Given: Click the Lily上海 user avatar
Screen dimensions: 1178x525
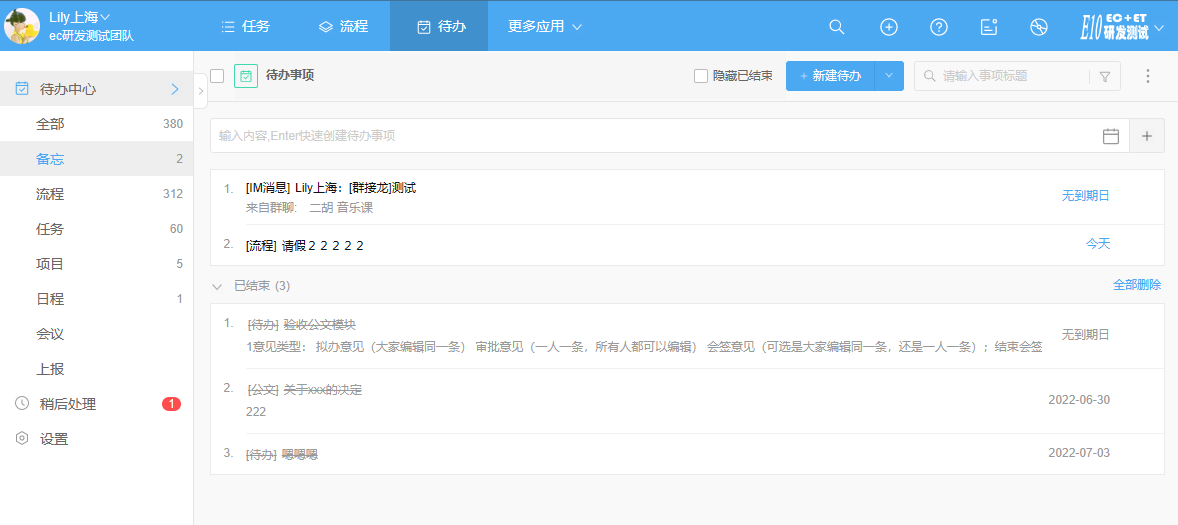Looking at the screenshot, I should [22, 26].
